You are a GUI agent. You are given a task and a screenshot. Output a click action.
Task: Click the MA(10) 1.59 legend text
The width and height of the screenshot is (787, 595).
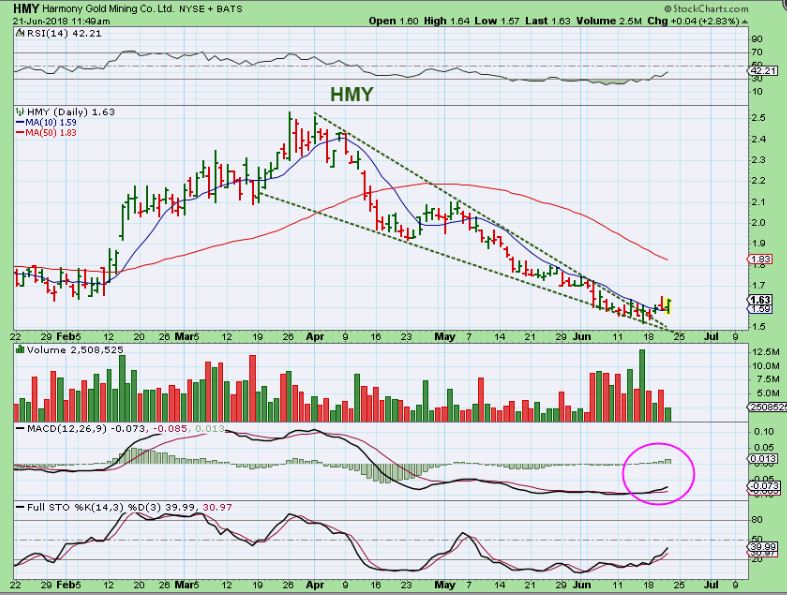pos(51,123)
